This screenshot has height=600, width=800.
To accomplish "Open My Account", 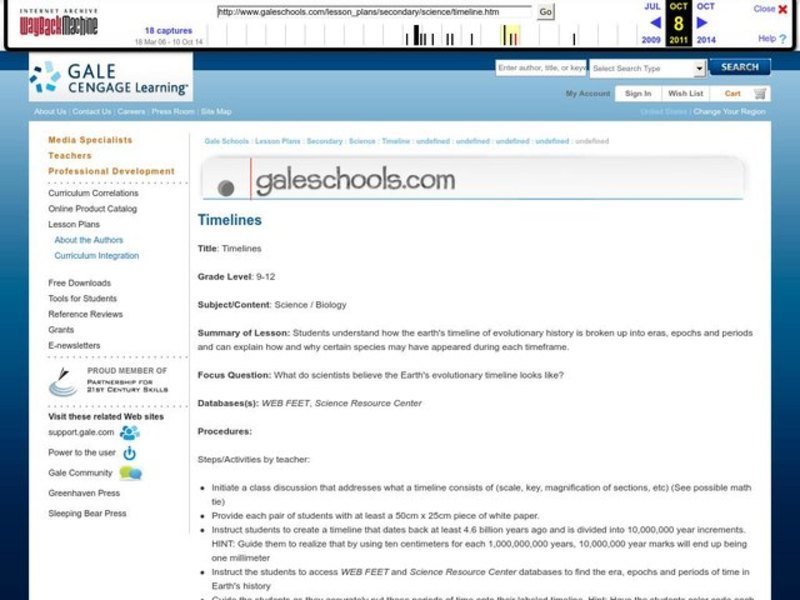I will (x=588, y=93).
